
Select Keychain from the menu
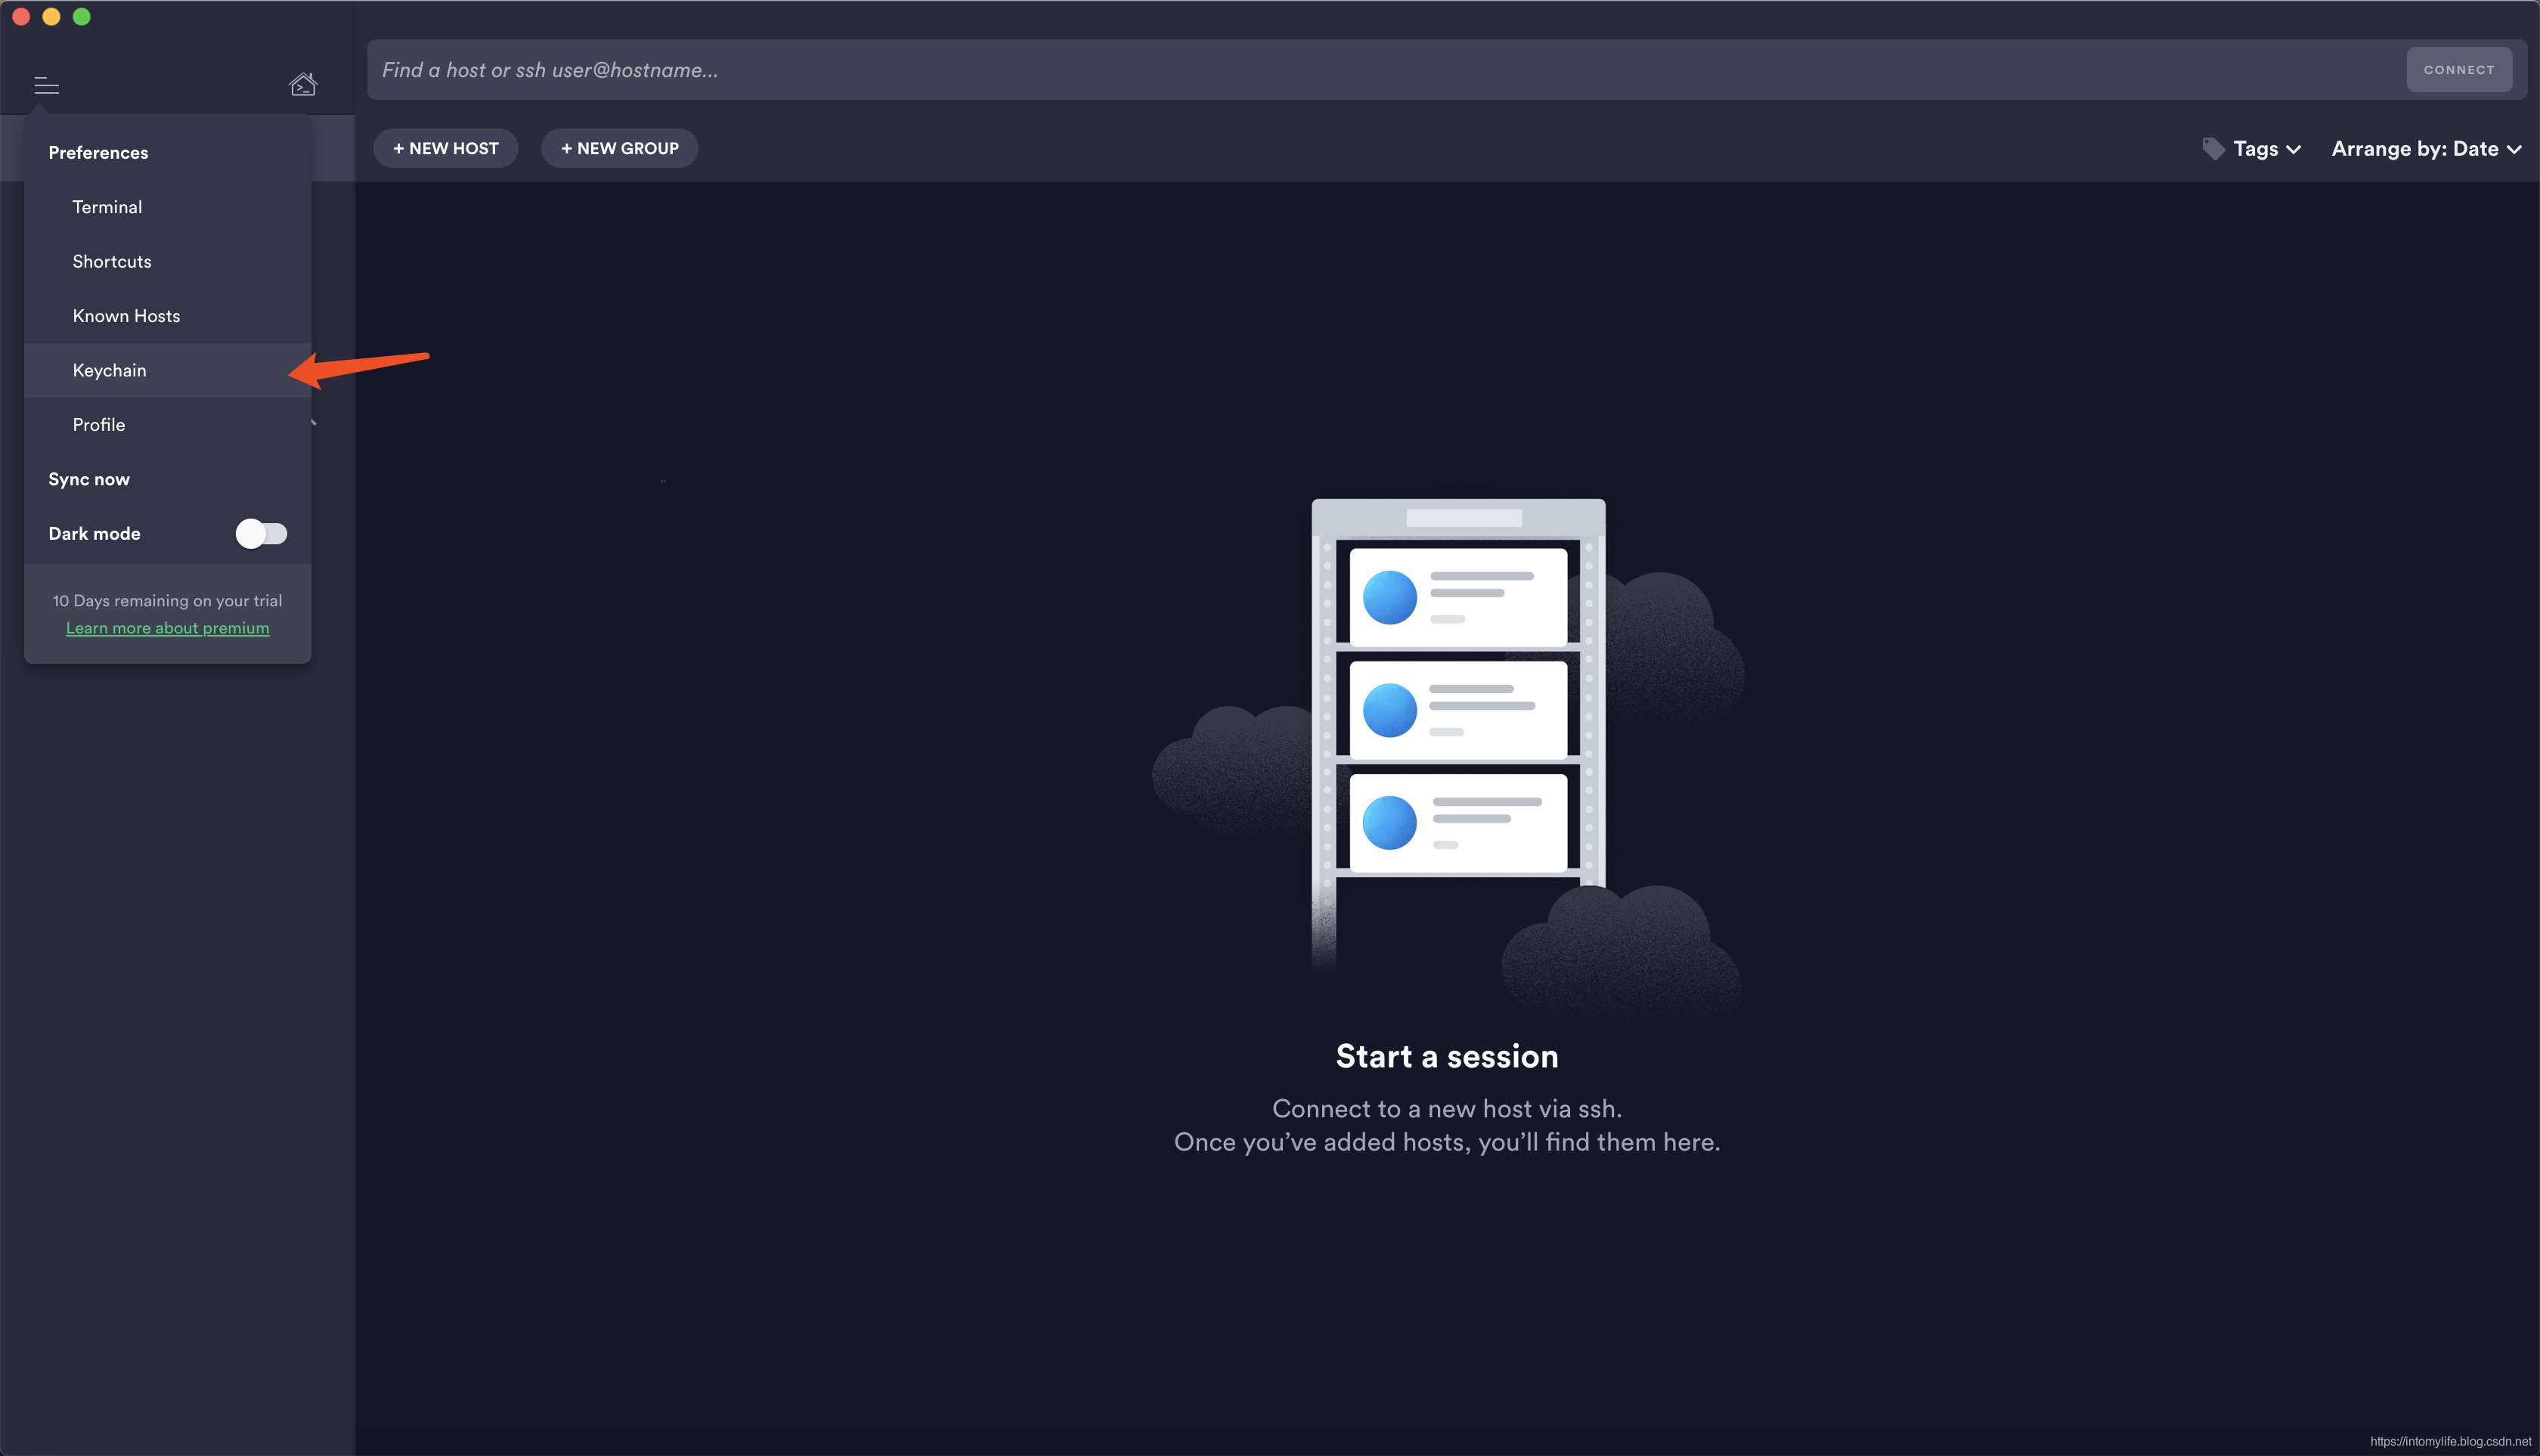tap(109, 370)
